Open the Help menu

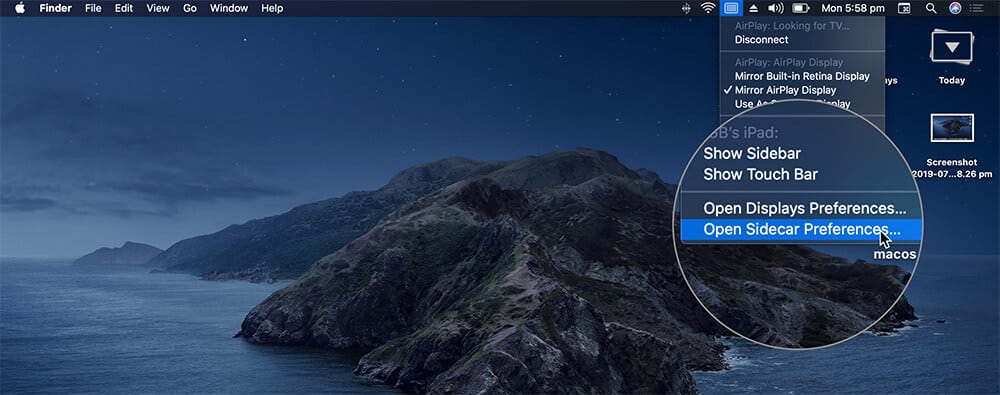coord(272,8)
